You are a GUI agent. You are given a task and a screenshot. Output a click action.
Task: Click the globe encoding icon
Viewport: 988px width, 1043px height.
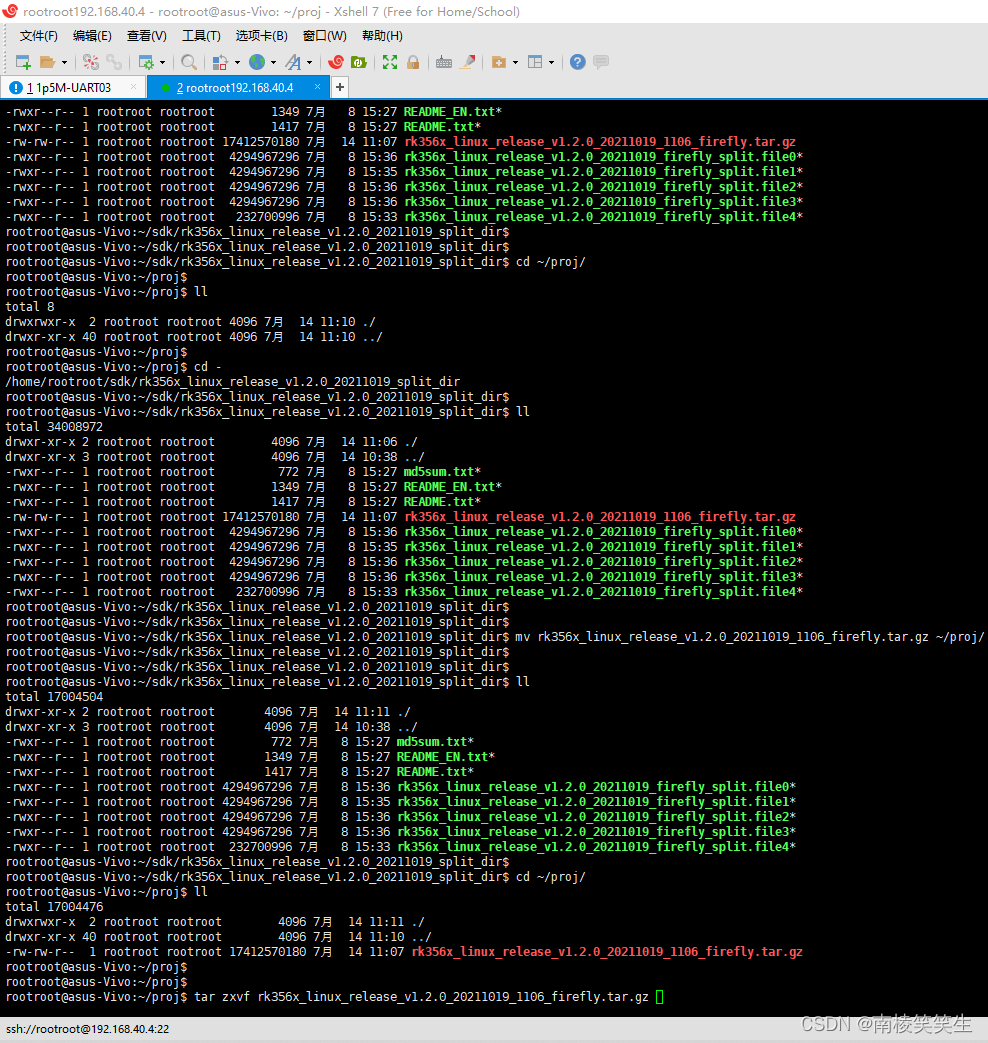point(257,63)
